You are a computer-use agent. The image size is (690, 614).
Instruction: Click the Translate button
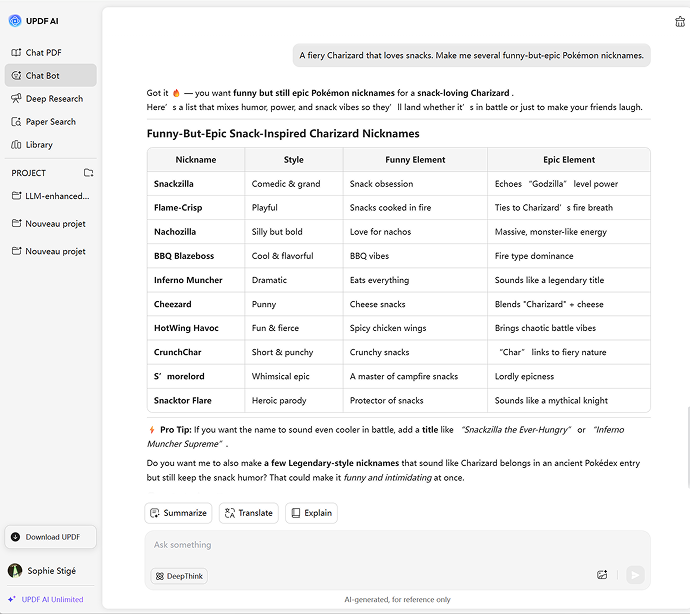[249, 513]
